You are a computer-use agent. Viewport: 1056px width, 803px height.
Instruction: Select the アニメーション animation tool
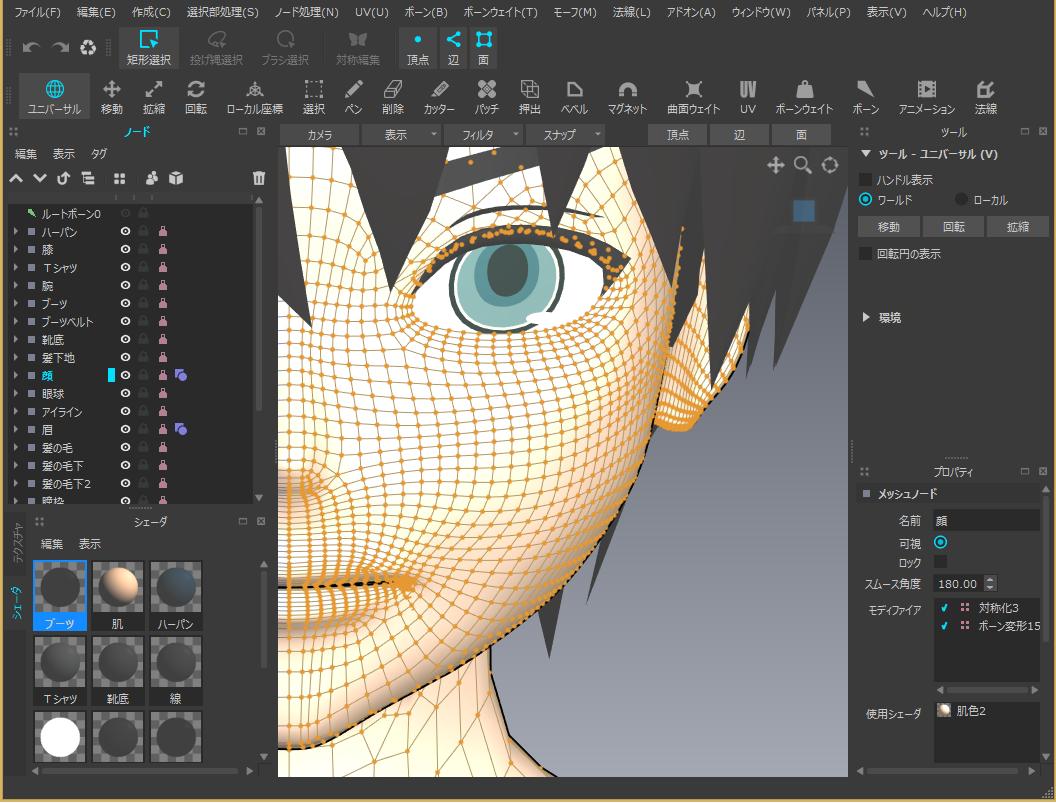[x=927, y=96]
